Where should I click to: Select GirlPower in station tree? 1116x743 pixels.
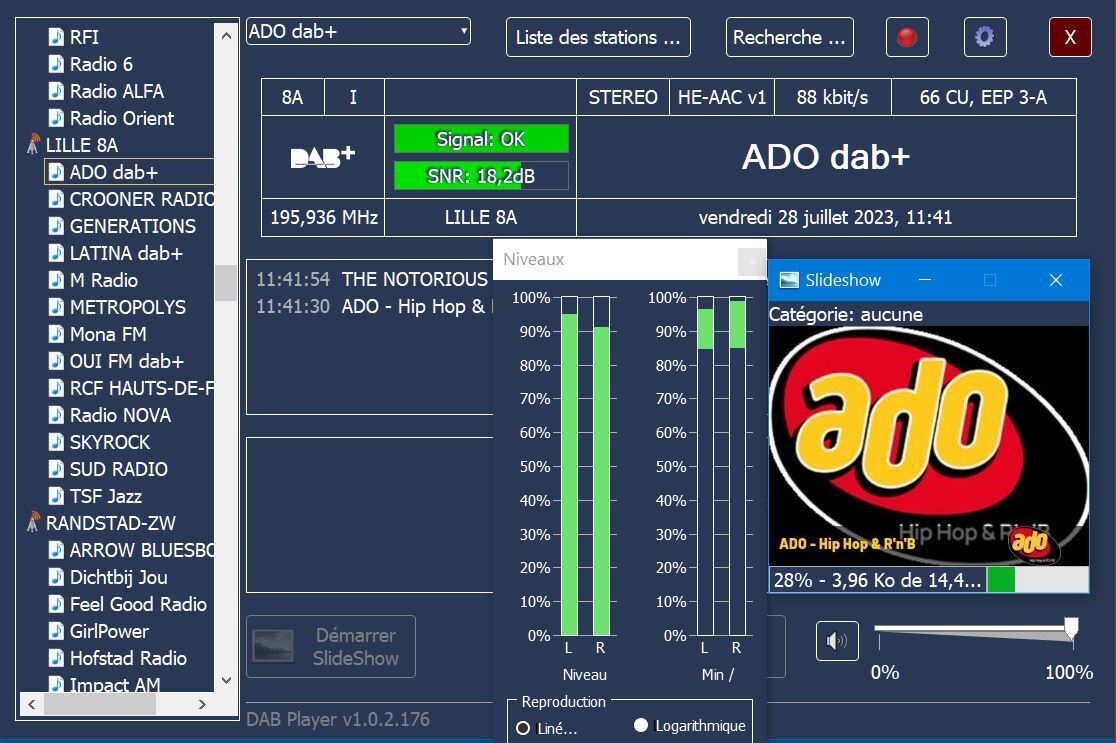[x=109, y=631]
